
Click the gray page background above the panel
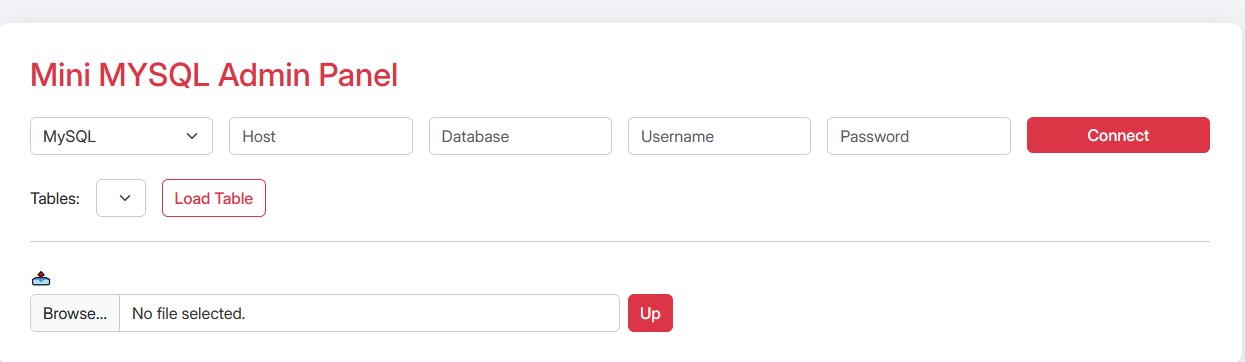(x=622, y=10)
